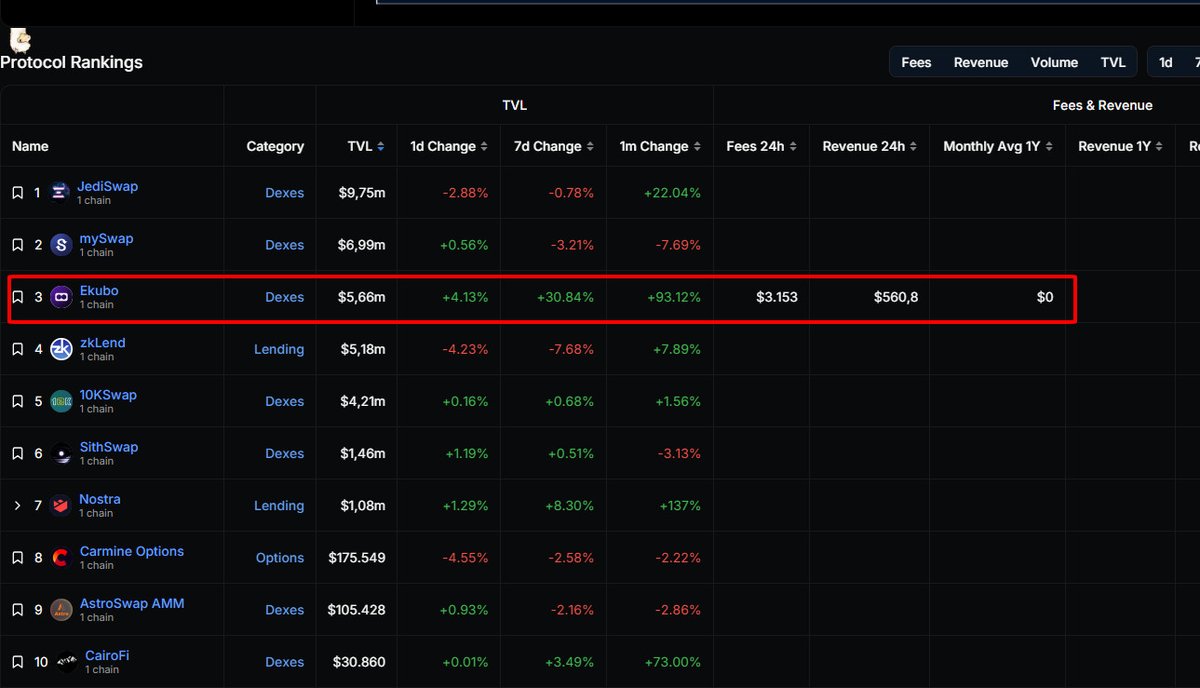Viewport: 1200px width, 688px height.
Task: Open the AstroSwap AMM link
Action: pos(132,603)
